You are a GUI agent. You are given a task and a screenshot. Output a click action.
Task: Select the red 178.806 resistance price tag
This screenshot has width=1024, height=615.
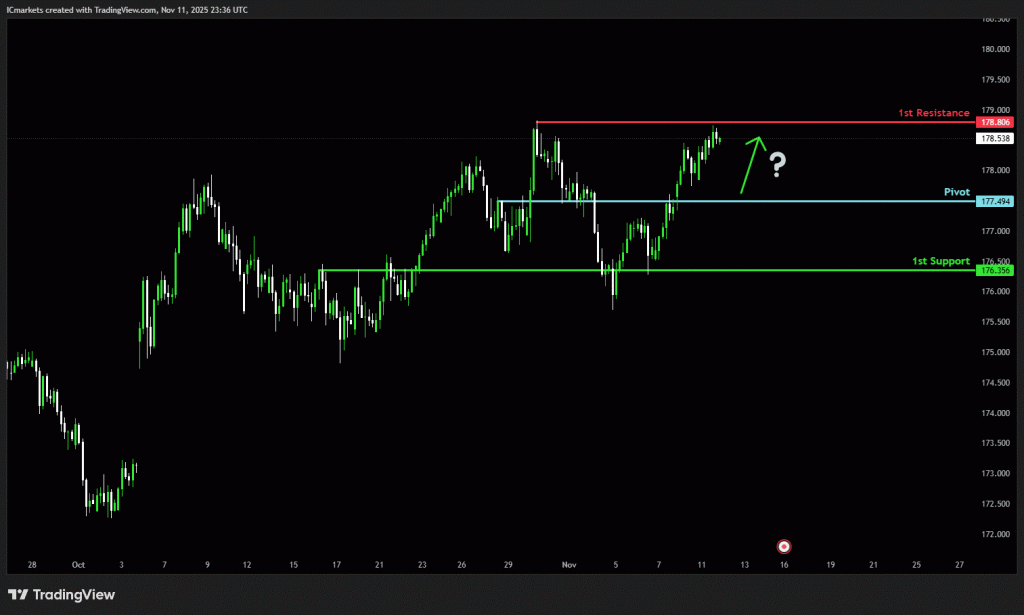(x=996, y=122)
